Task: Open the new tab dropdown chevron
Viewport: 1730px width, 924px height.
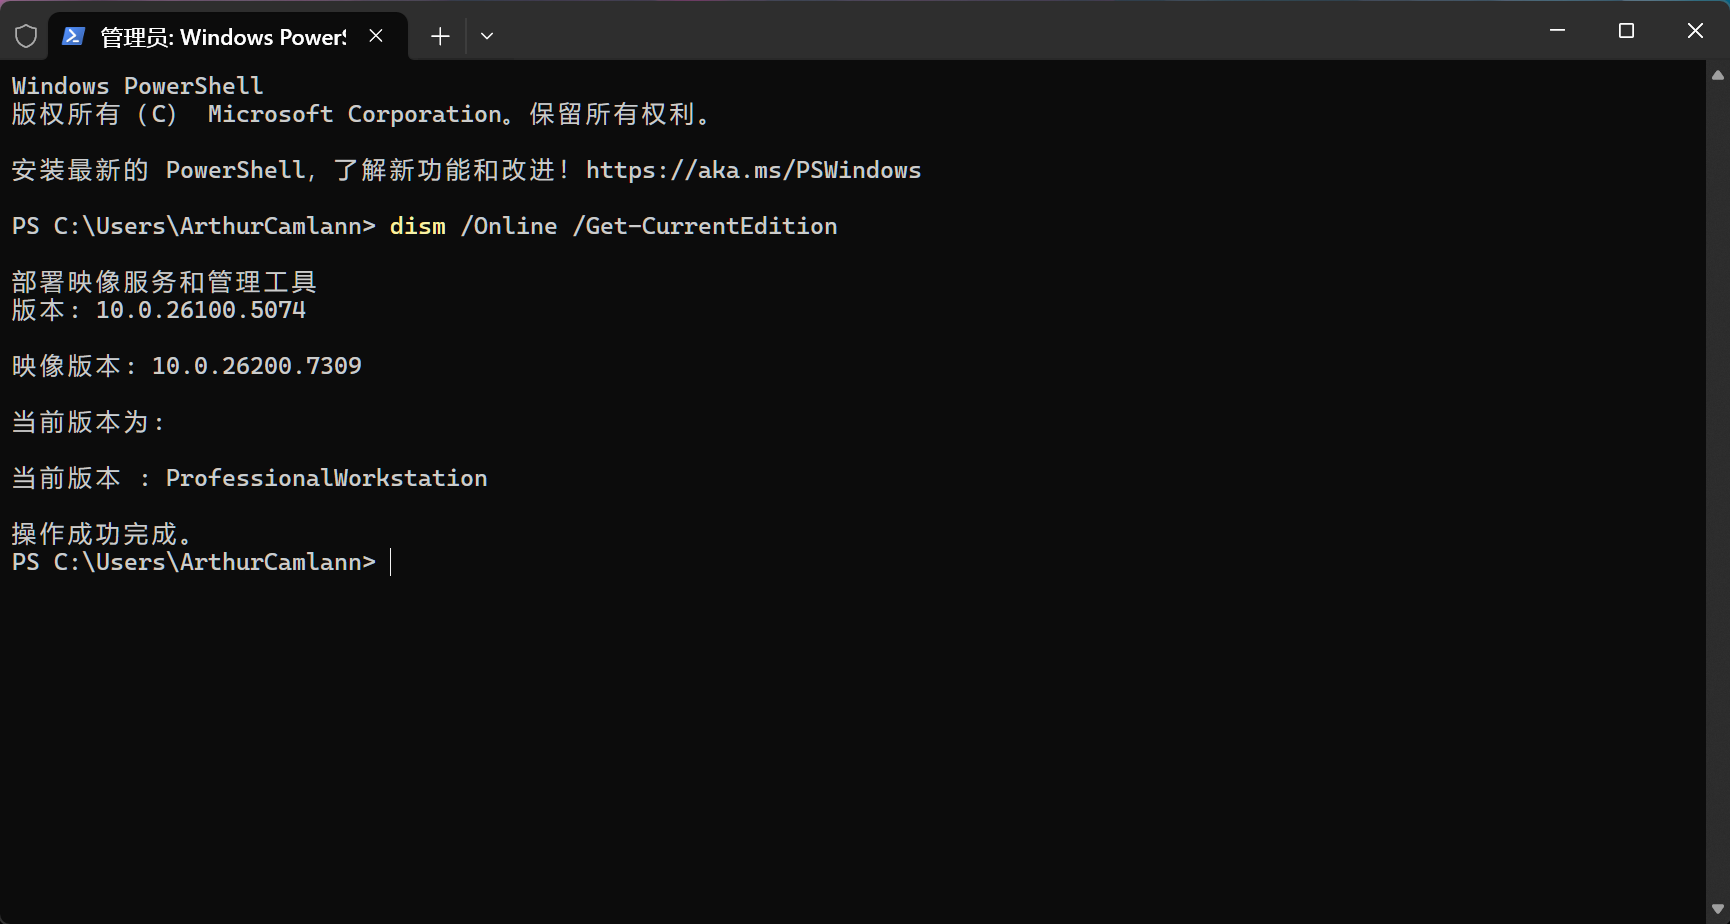Action: [487, 36]
